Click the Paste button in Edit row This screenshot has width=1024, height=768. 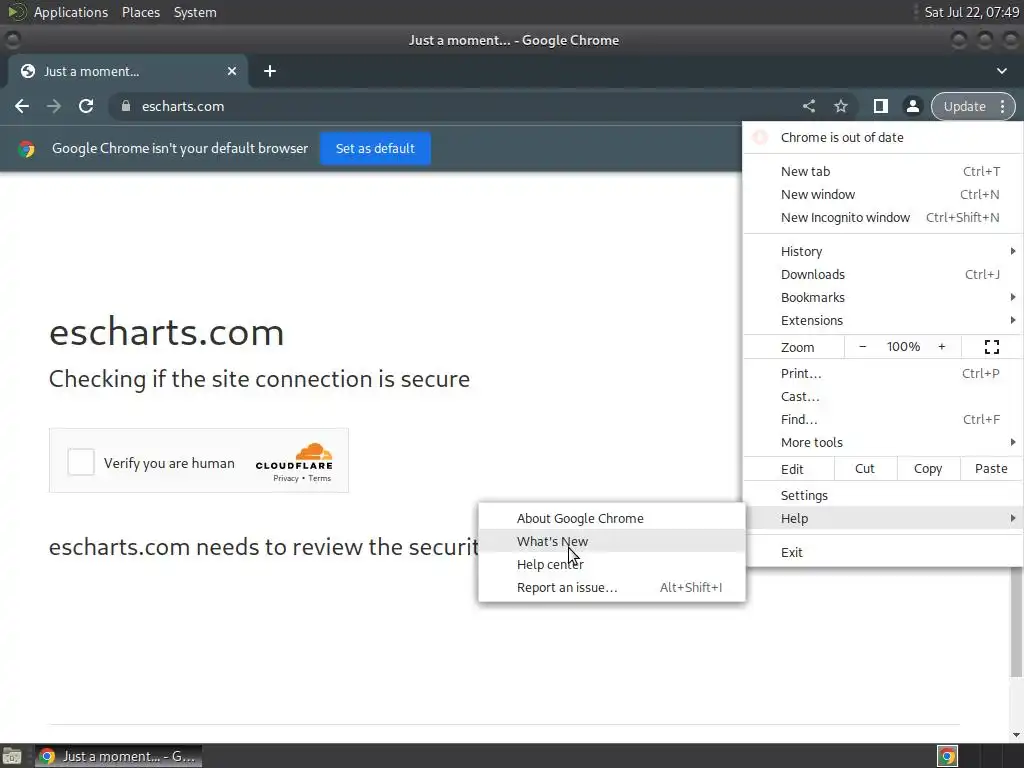point(991,468)
